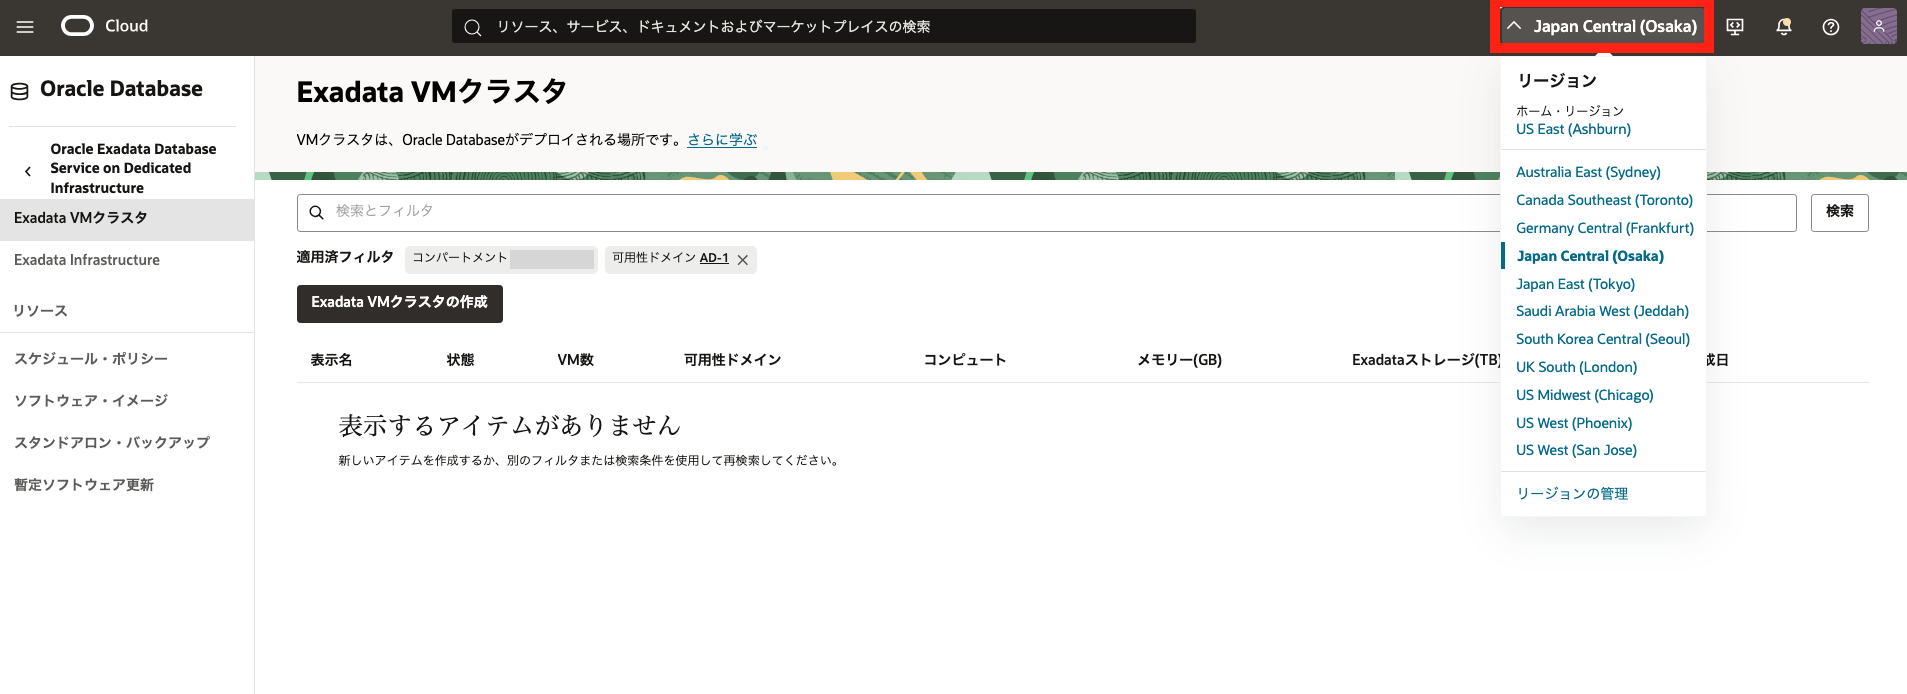Click the 検索とフィルタ search filter field
Screen dimensions: 1907x694
900,212
